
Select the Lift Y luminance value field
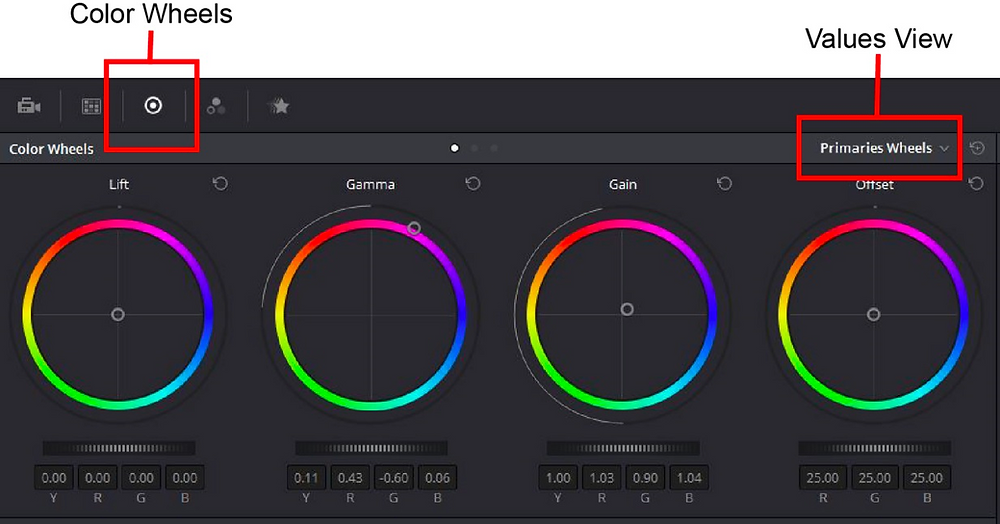54,477
